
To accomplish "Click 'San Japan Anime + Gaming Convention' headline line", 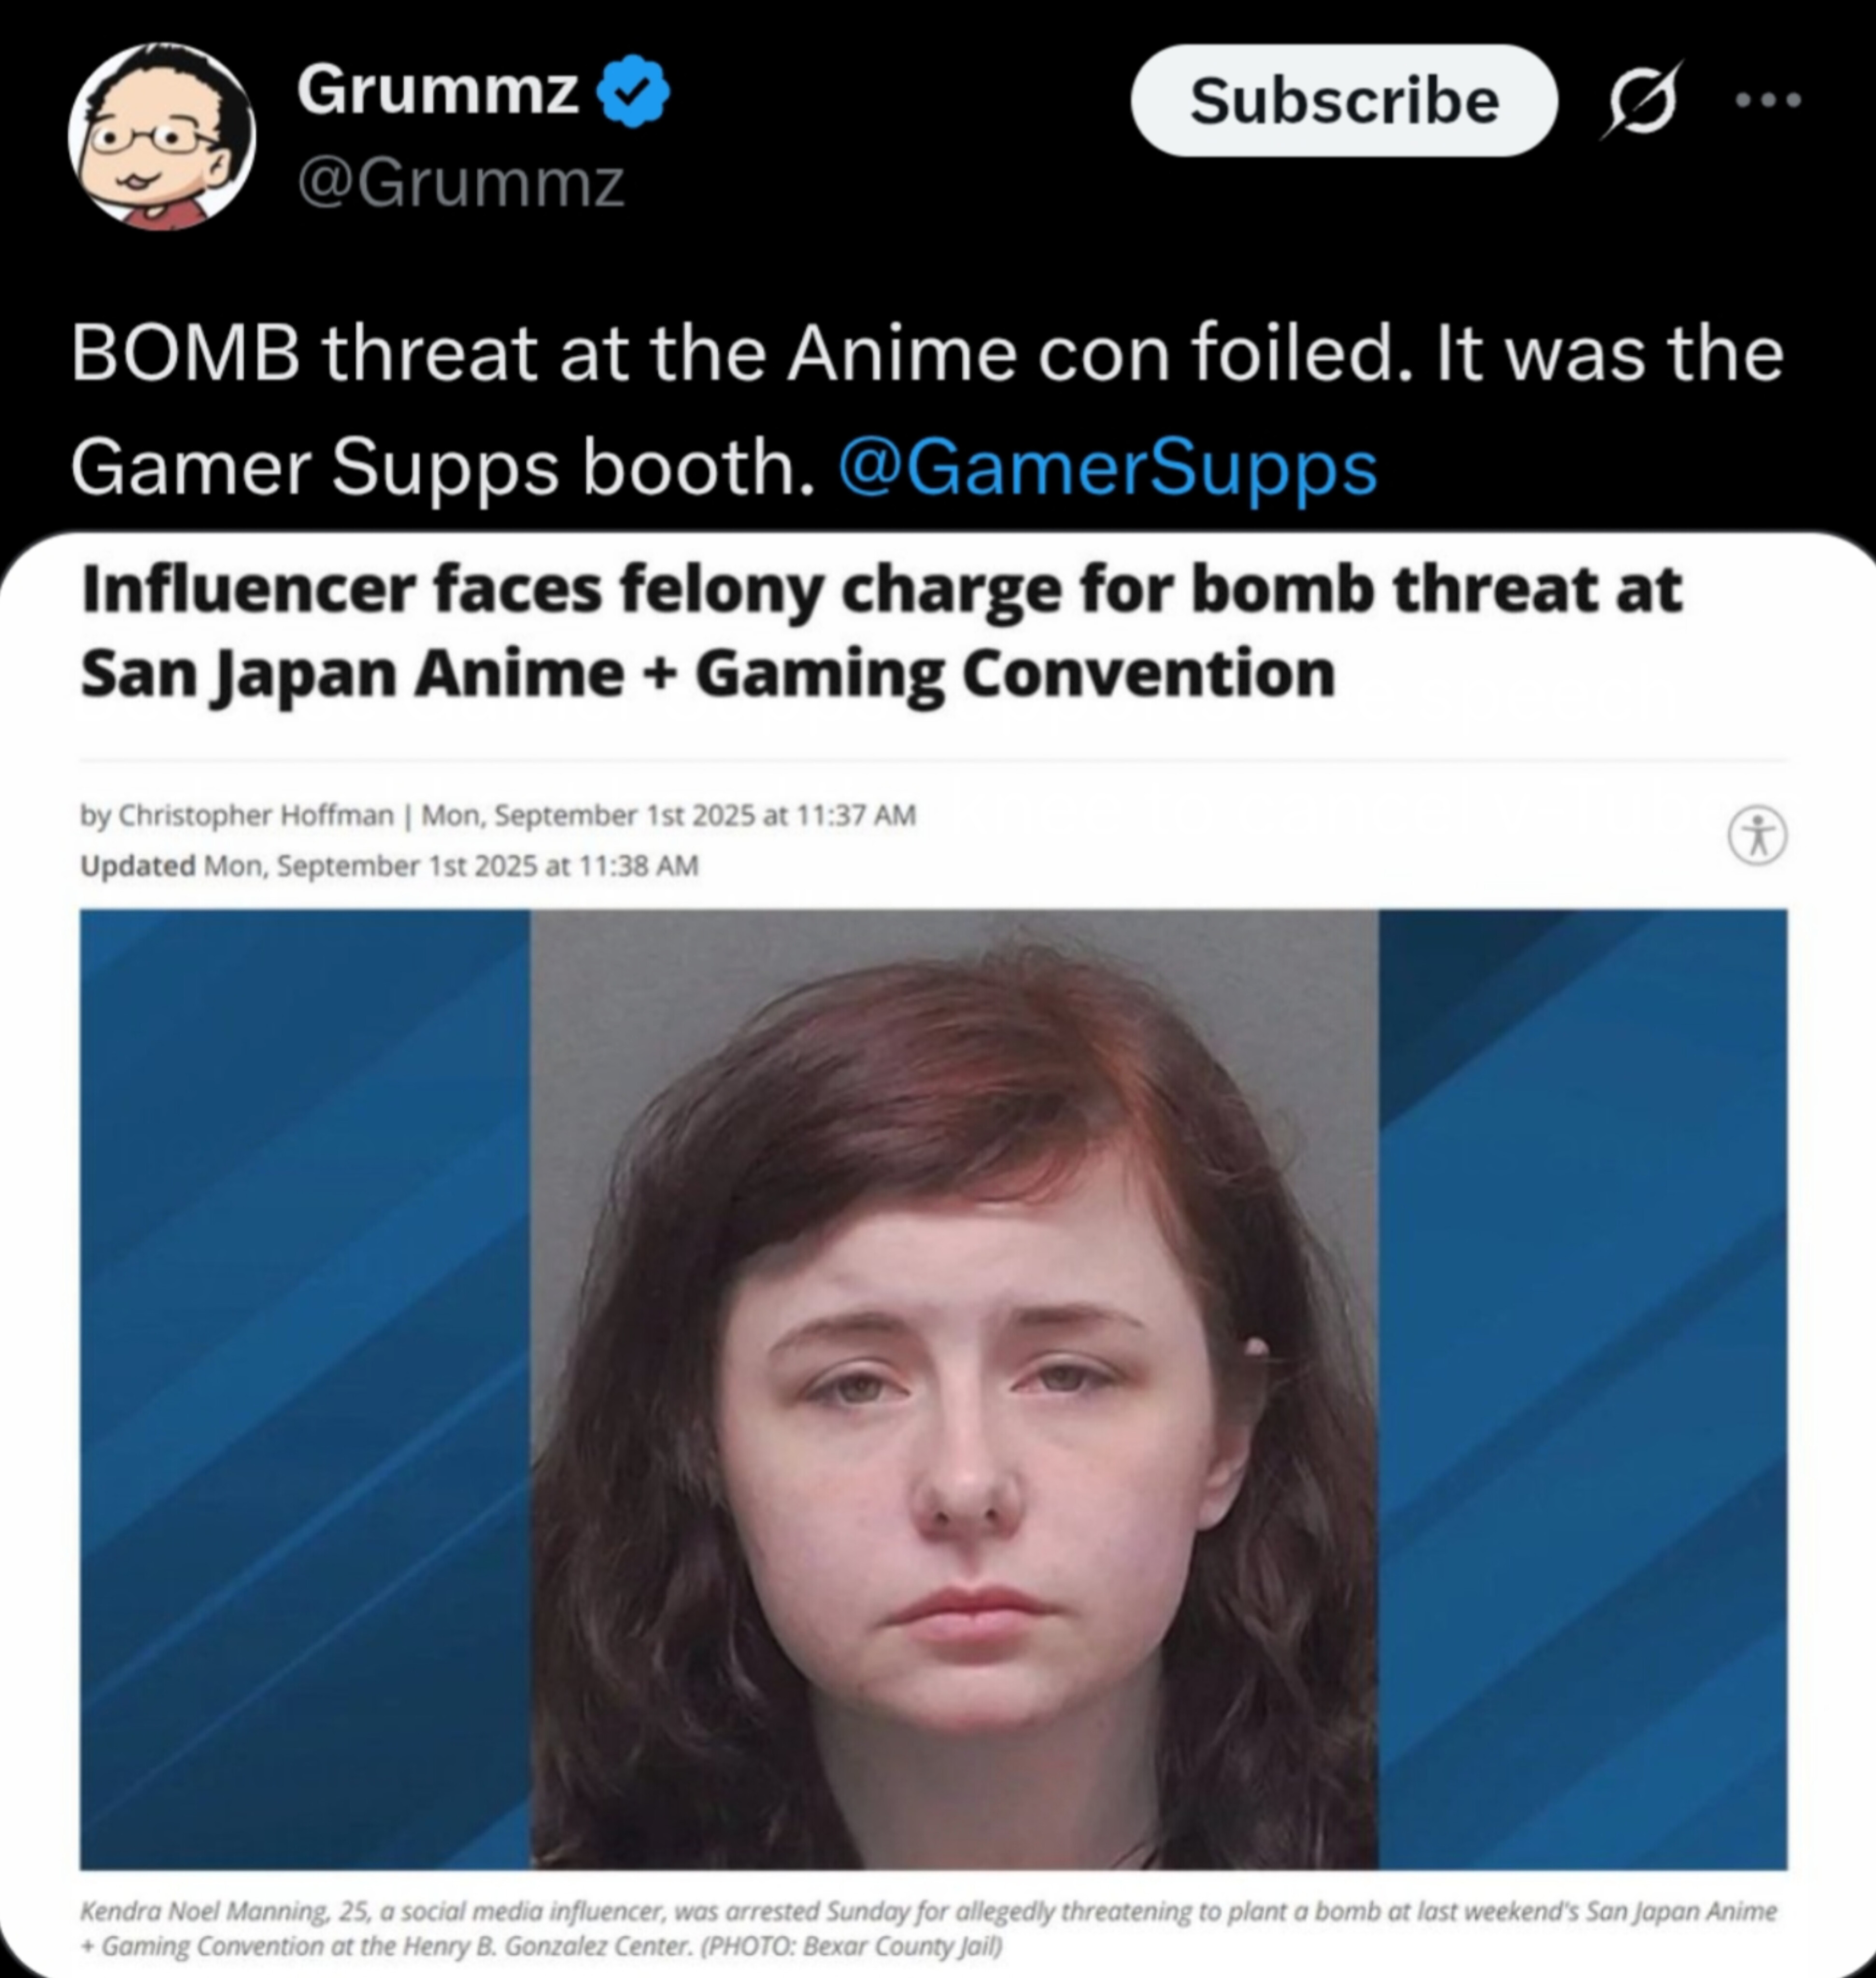I will [x=707, y=674].
